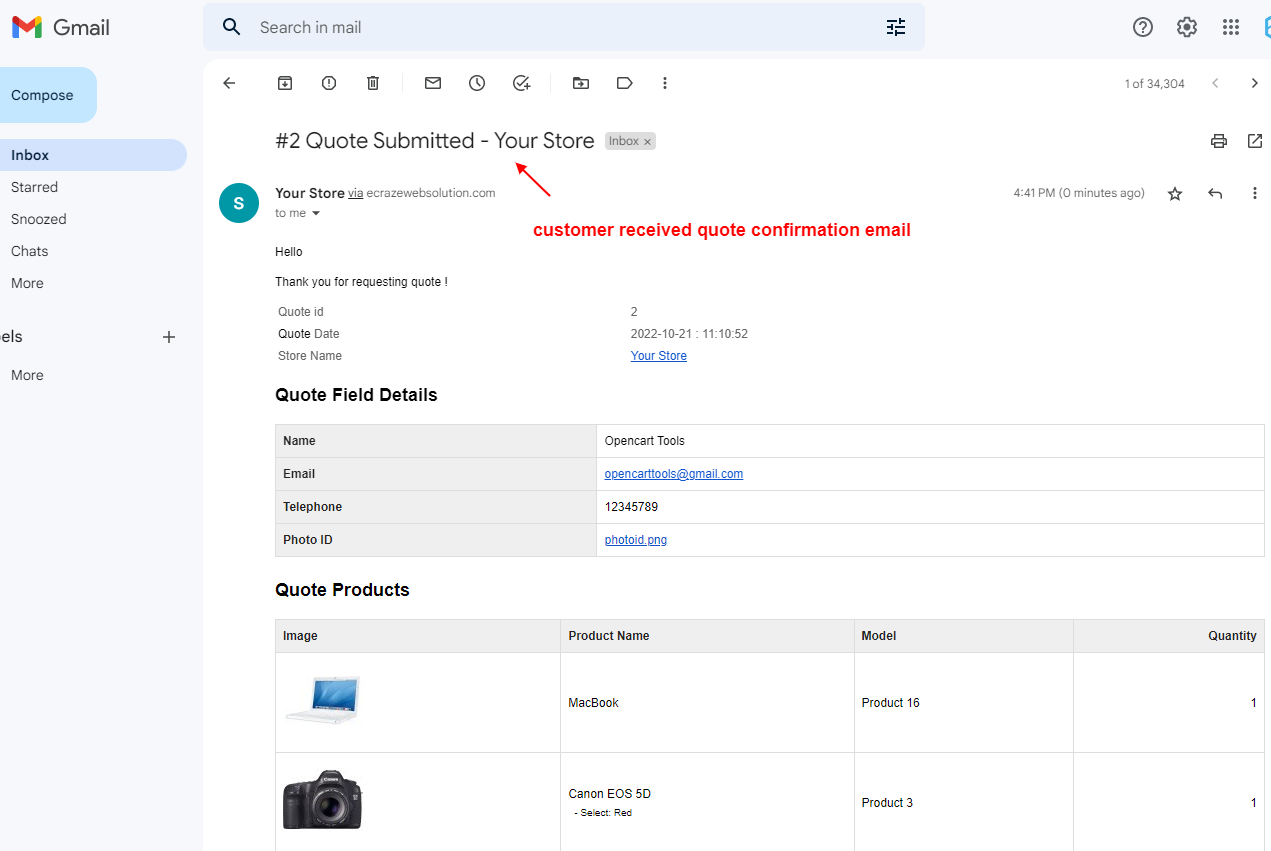
Task: Select the Opencart Tools name value
Action: click(644, 441)
